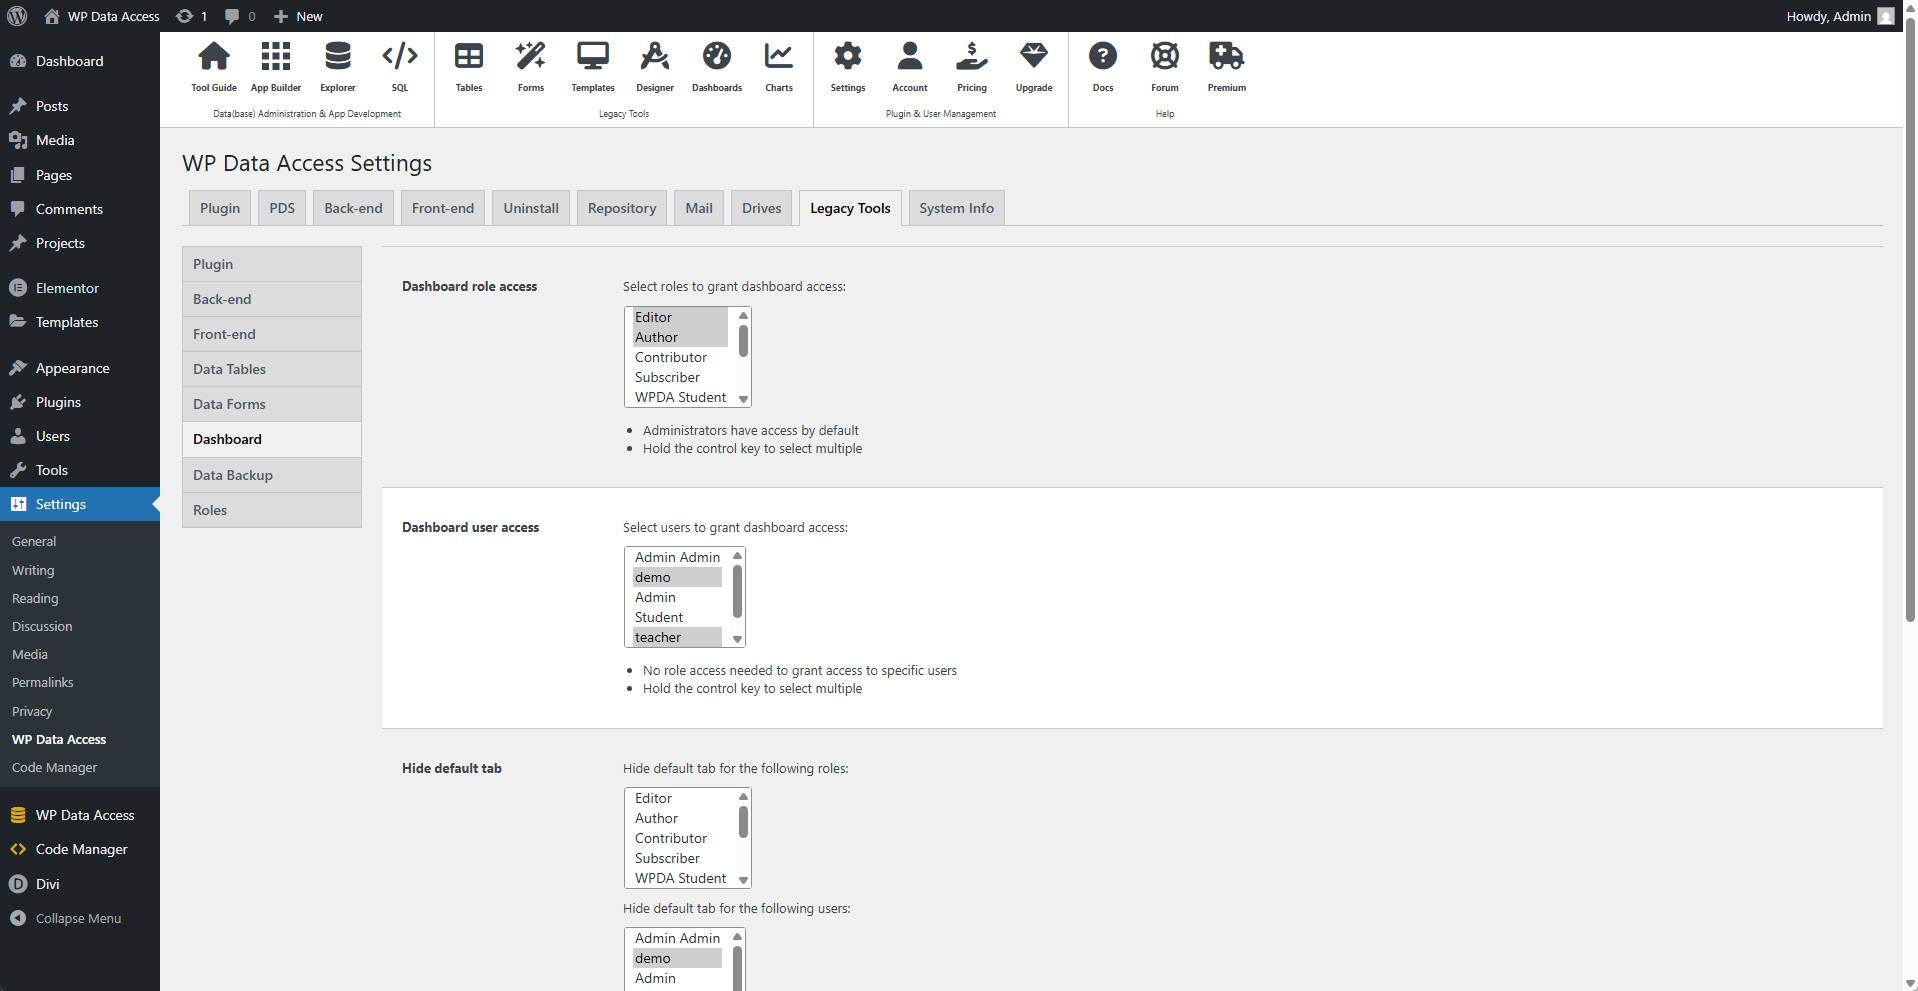Open the App Builder
The height and width of the screenshot is (991, 1918).
[x=275, y=65]
